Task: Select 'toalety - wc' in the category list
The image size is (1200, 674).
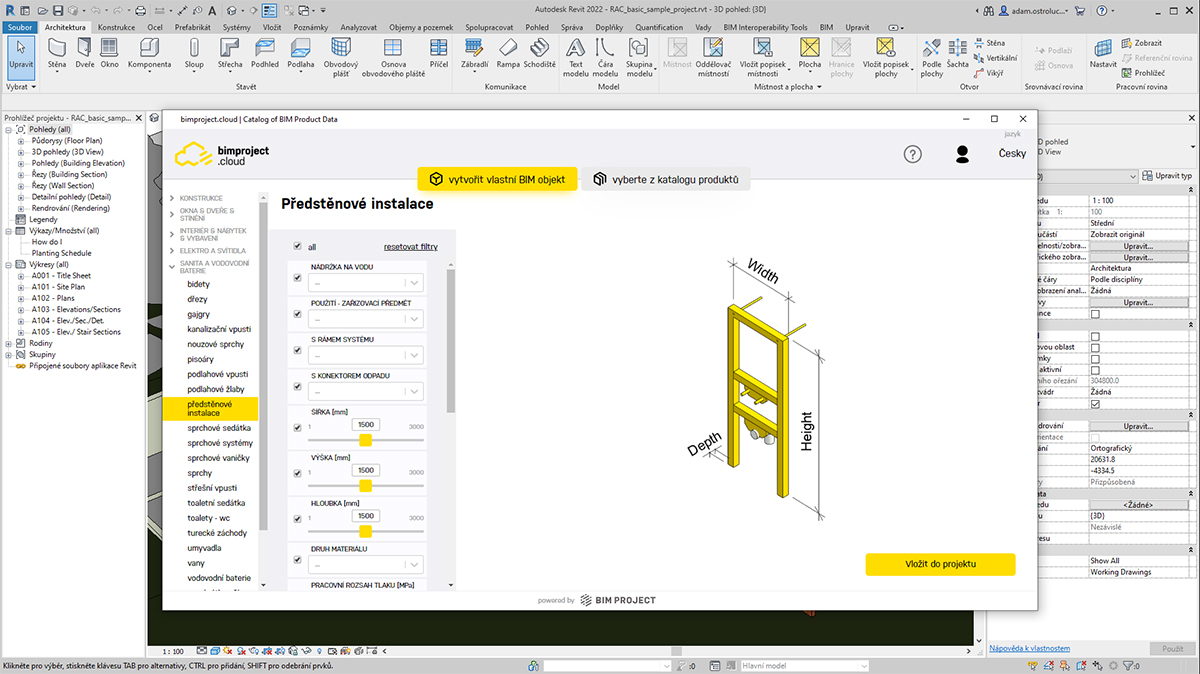Action: coord(210,518)
